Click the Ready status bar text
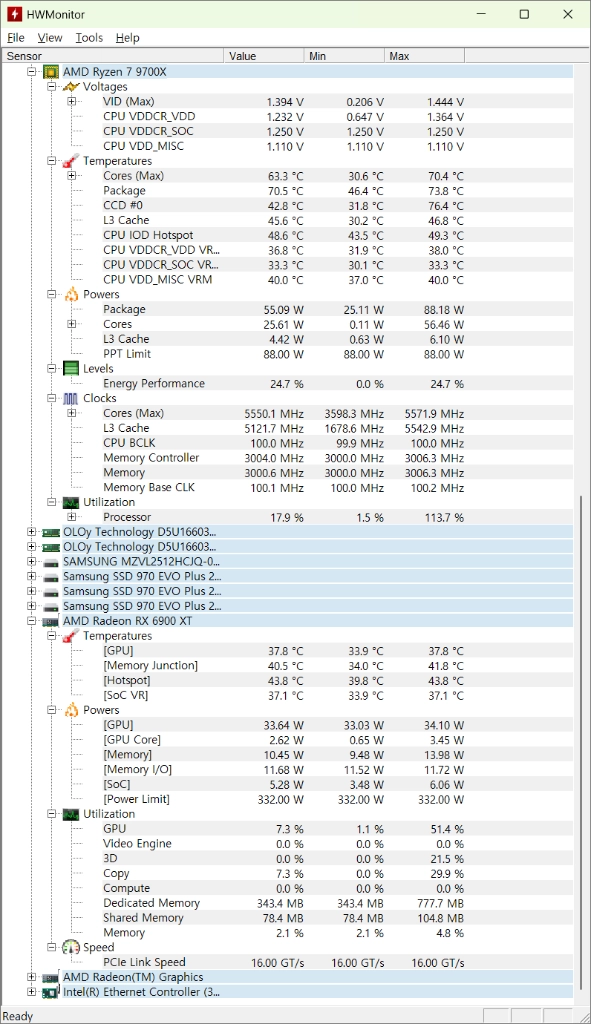The height and width of the screenshot is (1024, 591). [18, 1016]
